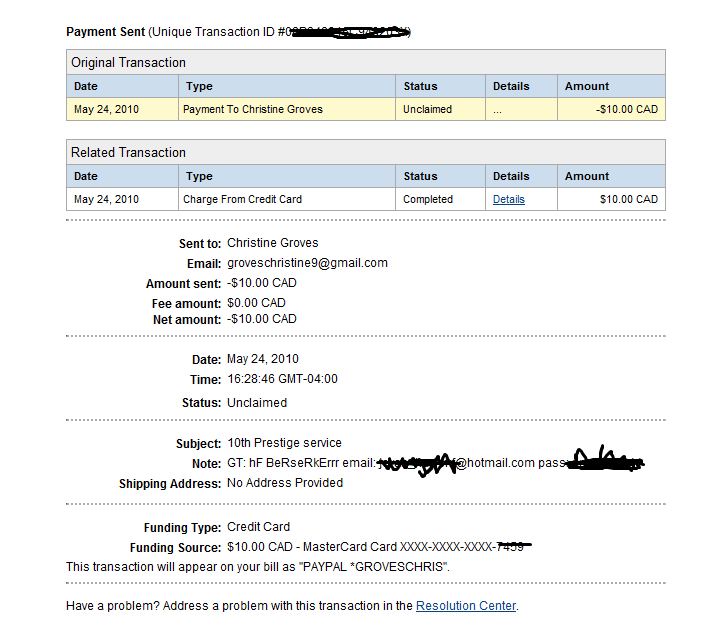Viewport: 722px width, 617px height.
Task: Click the No Address Provided shipping text
Action: click(x=285, y=483)
